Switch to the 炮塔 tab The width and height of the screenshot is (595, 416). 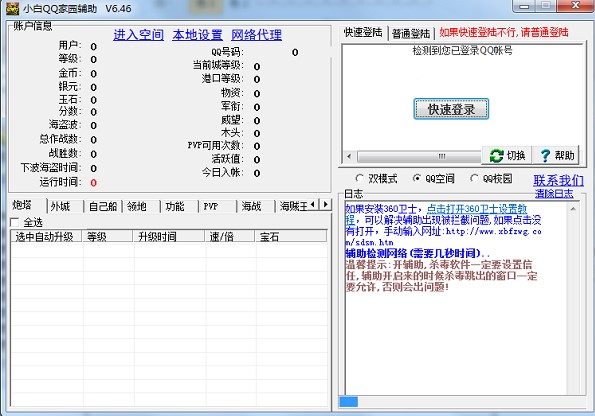[22, 205]
